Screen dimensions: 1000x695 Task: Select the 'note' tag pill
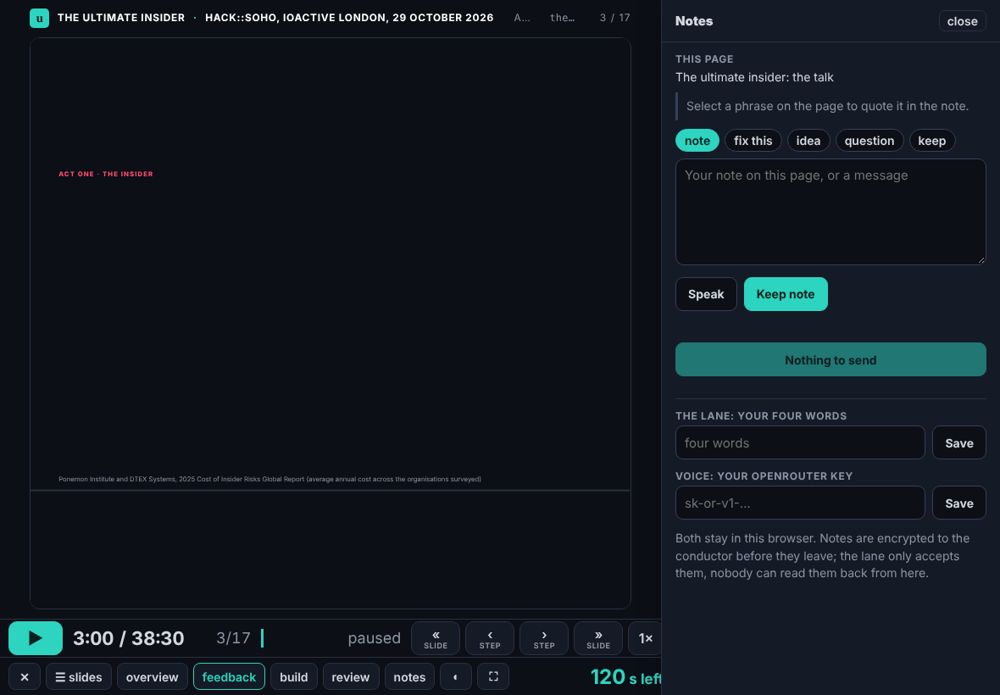(697, 140)
